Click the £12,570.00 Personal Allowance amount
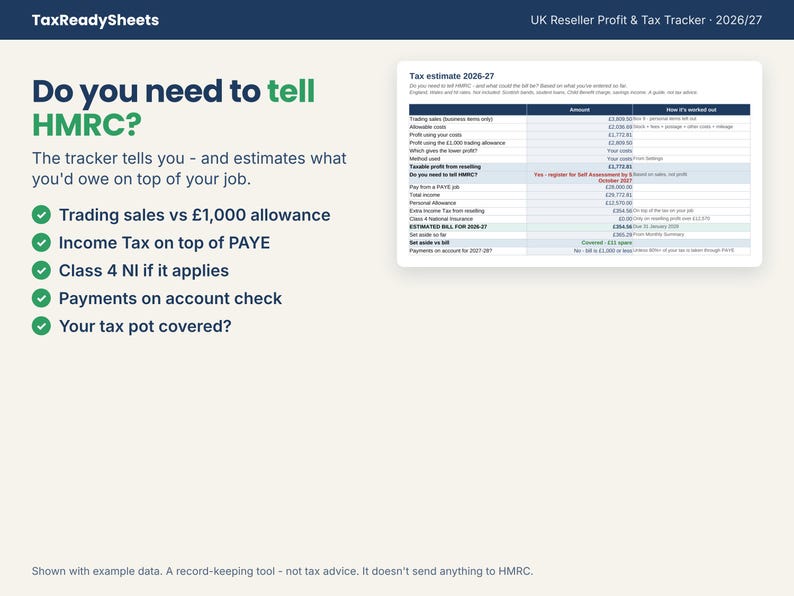794x596 pixels. [619, 203]
